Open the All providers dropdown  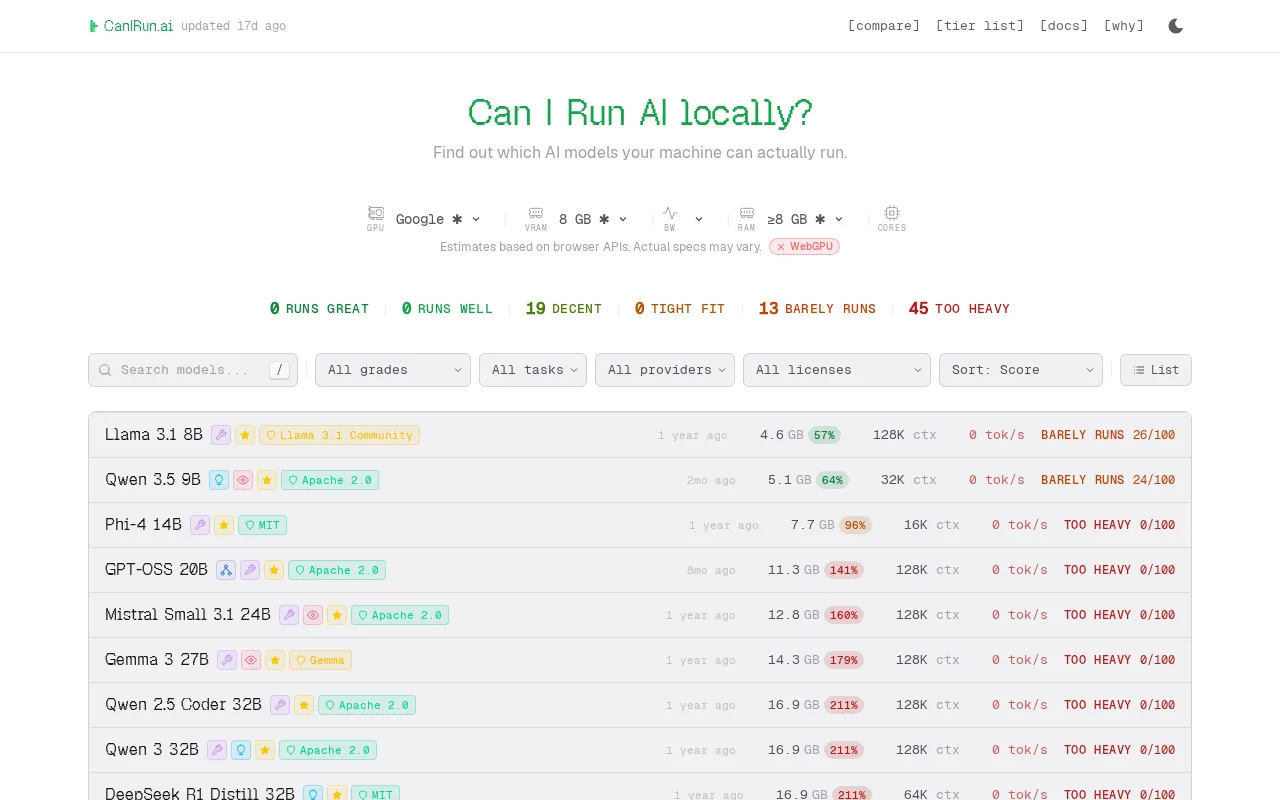point(665,370)
